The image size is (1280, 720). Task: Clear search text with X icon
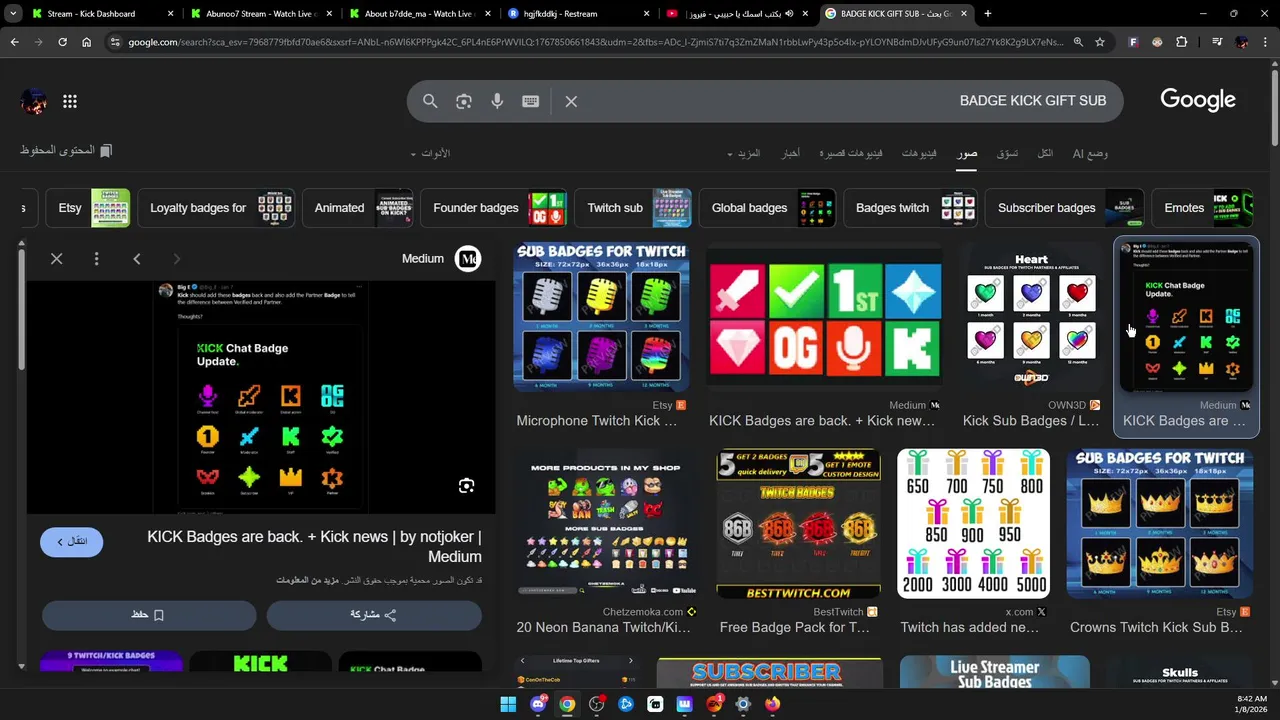[x=571, y=101]
